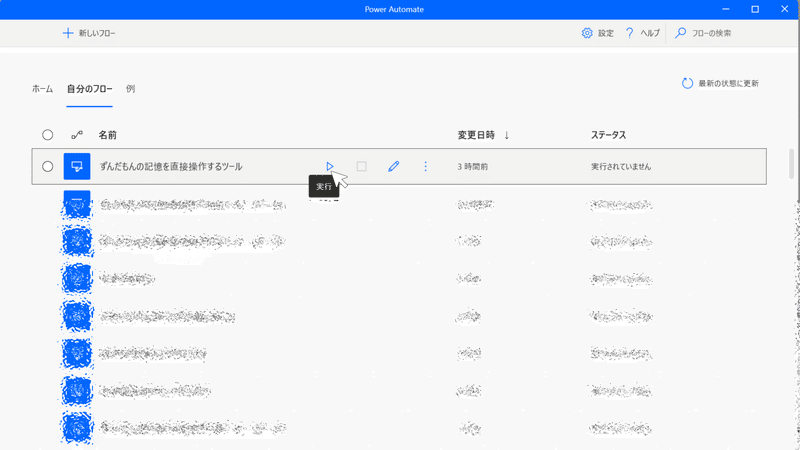Image resolution: width=800 pixels, height=450 pixels.
Task: Open 設定 with the gear icon
Action: (587, 33)
